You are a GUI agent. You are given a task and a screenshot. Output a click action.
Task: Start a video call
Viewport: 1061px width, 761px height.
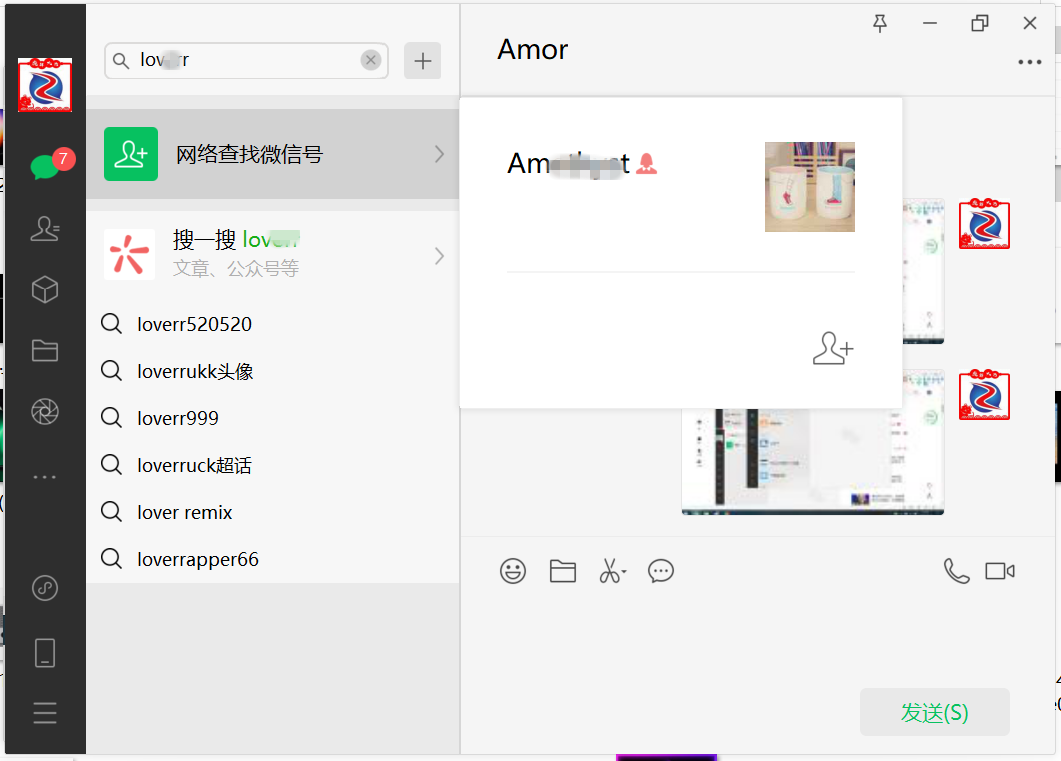pos(1000,571)
